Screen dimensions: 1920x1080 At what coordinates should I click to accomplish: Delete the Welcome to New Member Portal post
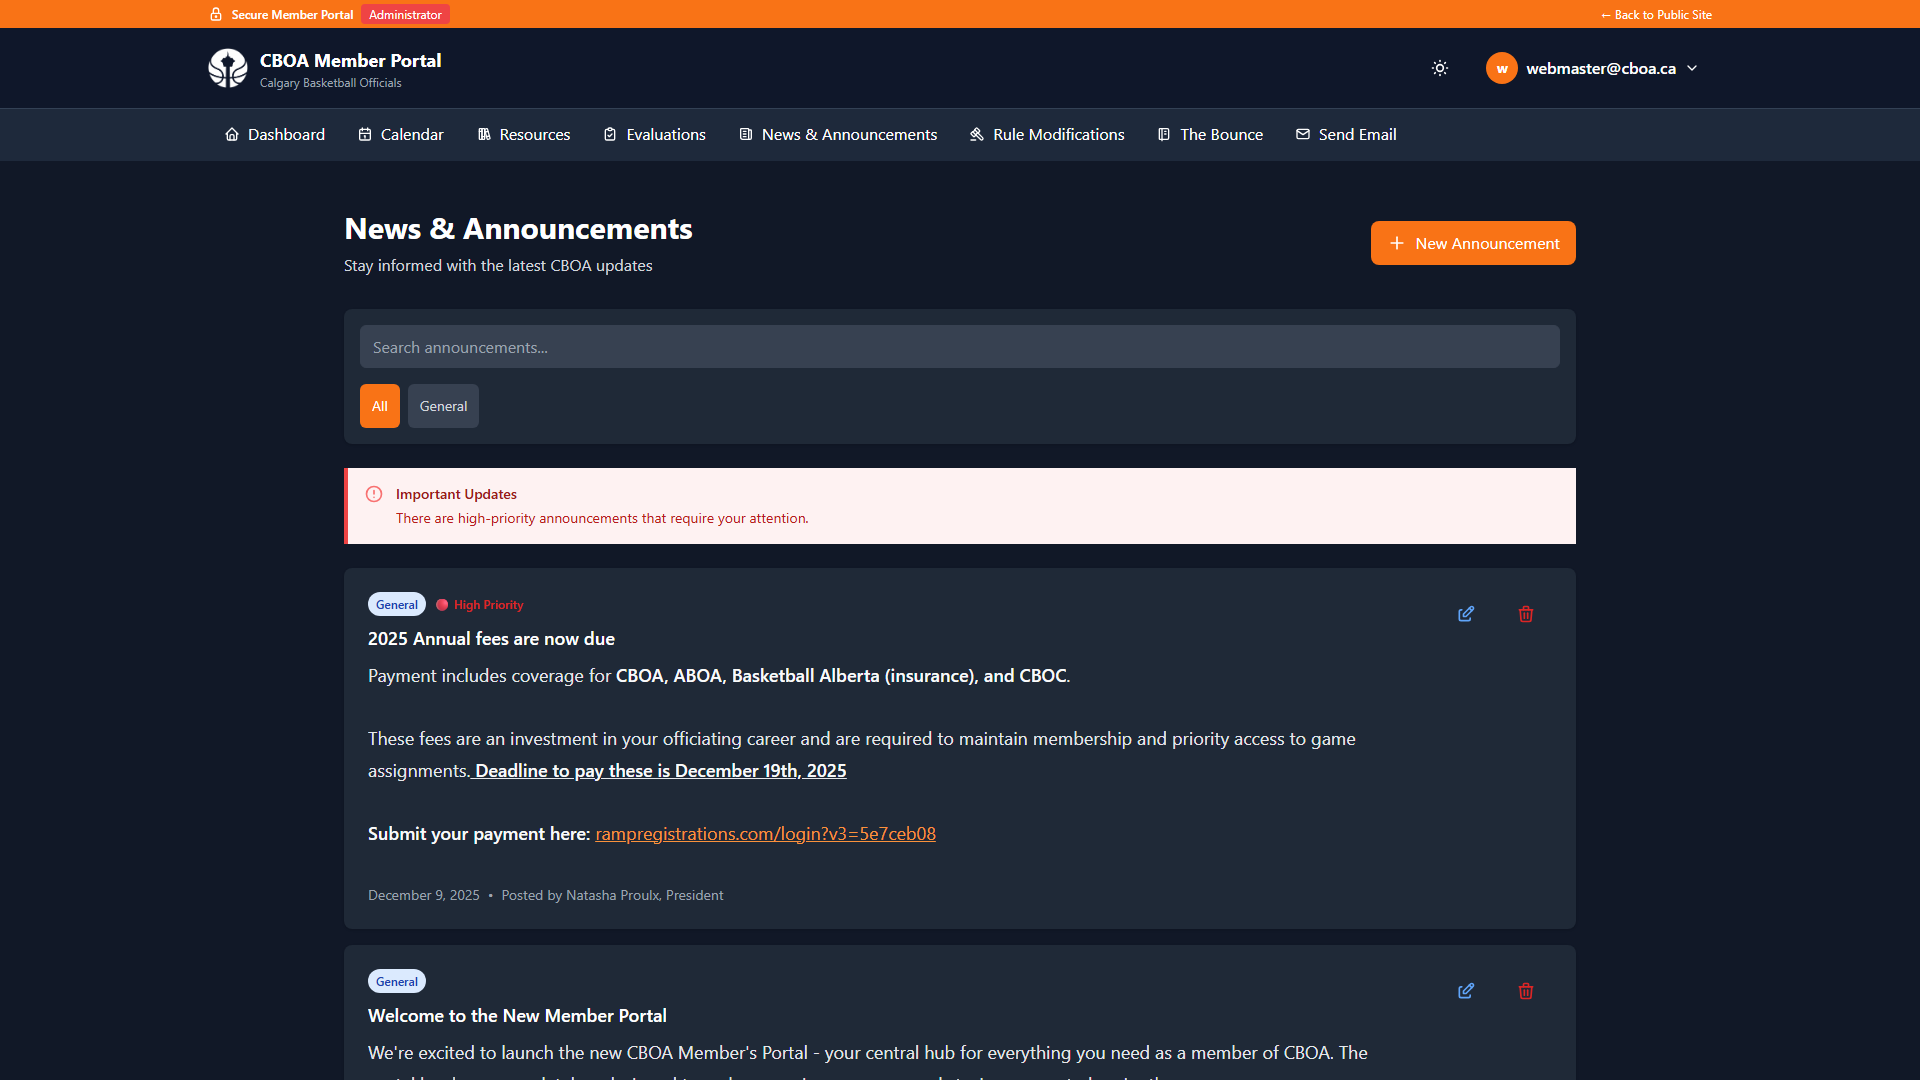click(1526, 991)
